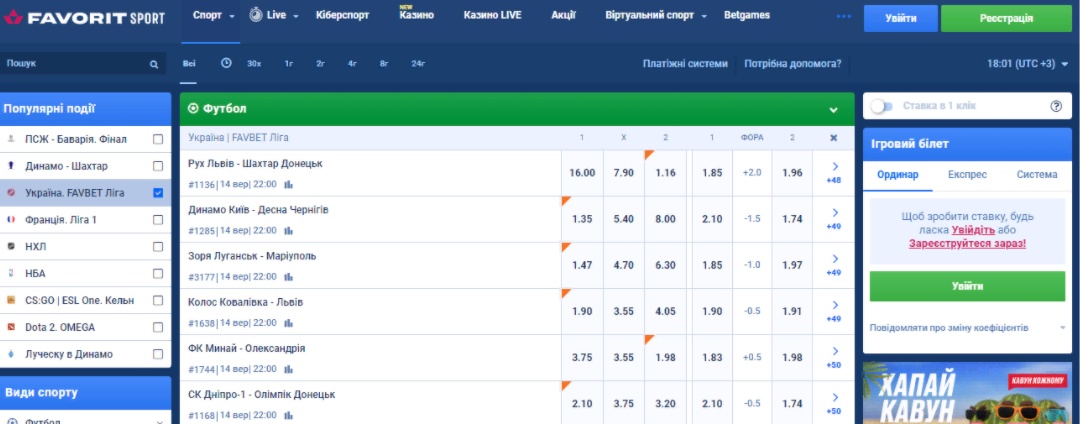This screenshot has width=1080, height=424.
Task: Toggle Ставка в 1 клік switch
Action: point(882,106)
